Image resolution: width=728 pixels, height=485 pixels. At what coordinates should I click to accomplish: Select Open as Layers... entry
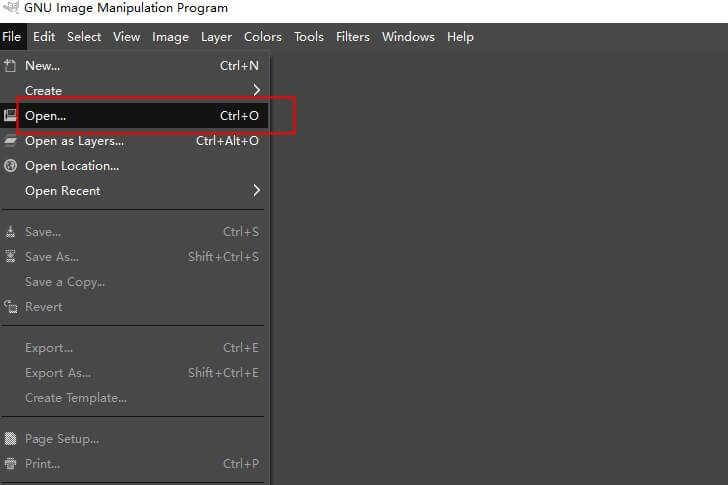[134, 141]
